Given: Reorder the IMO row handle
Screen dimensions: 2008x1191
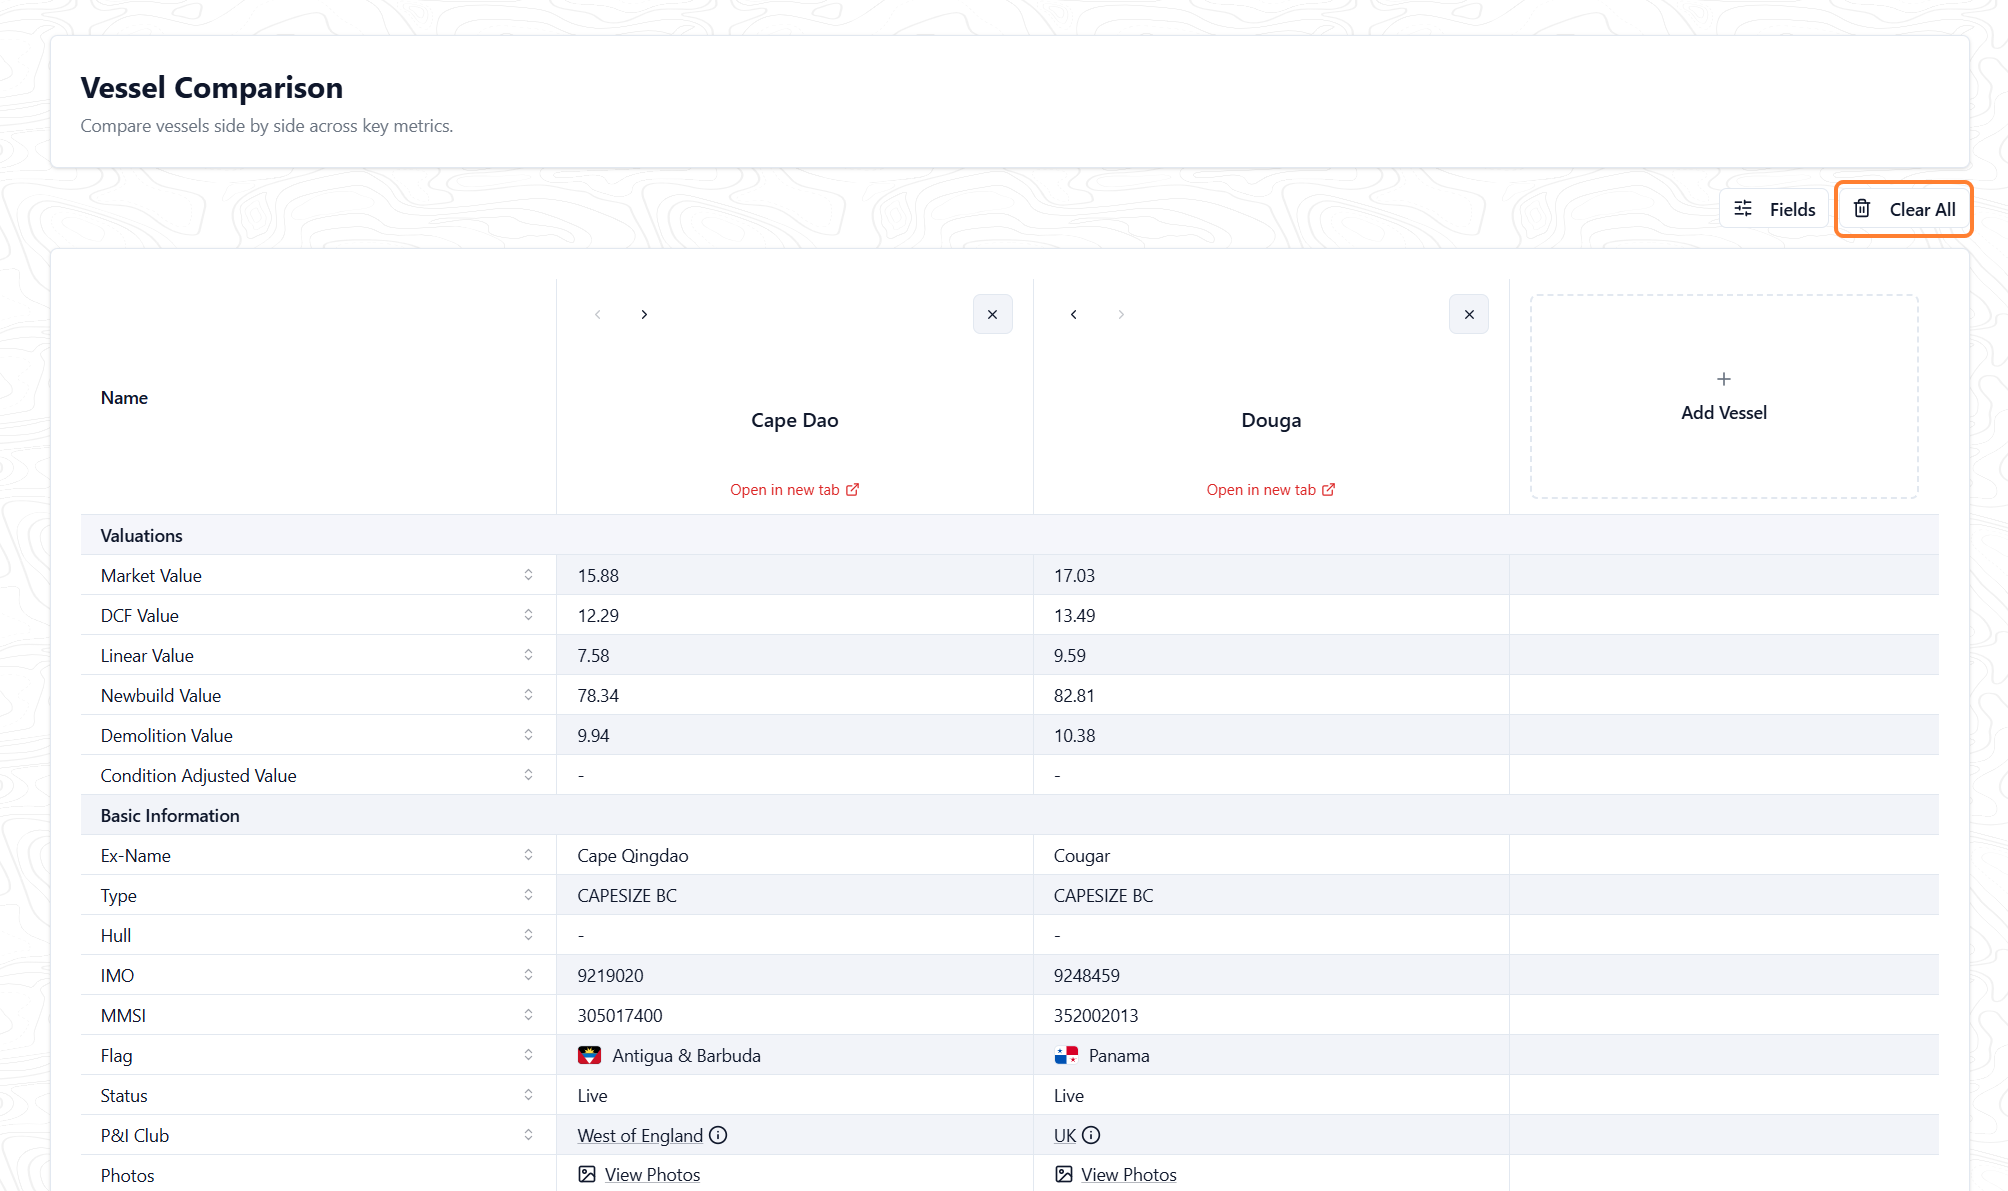Looking at the screenshot, I should point(528,975).
